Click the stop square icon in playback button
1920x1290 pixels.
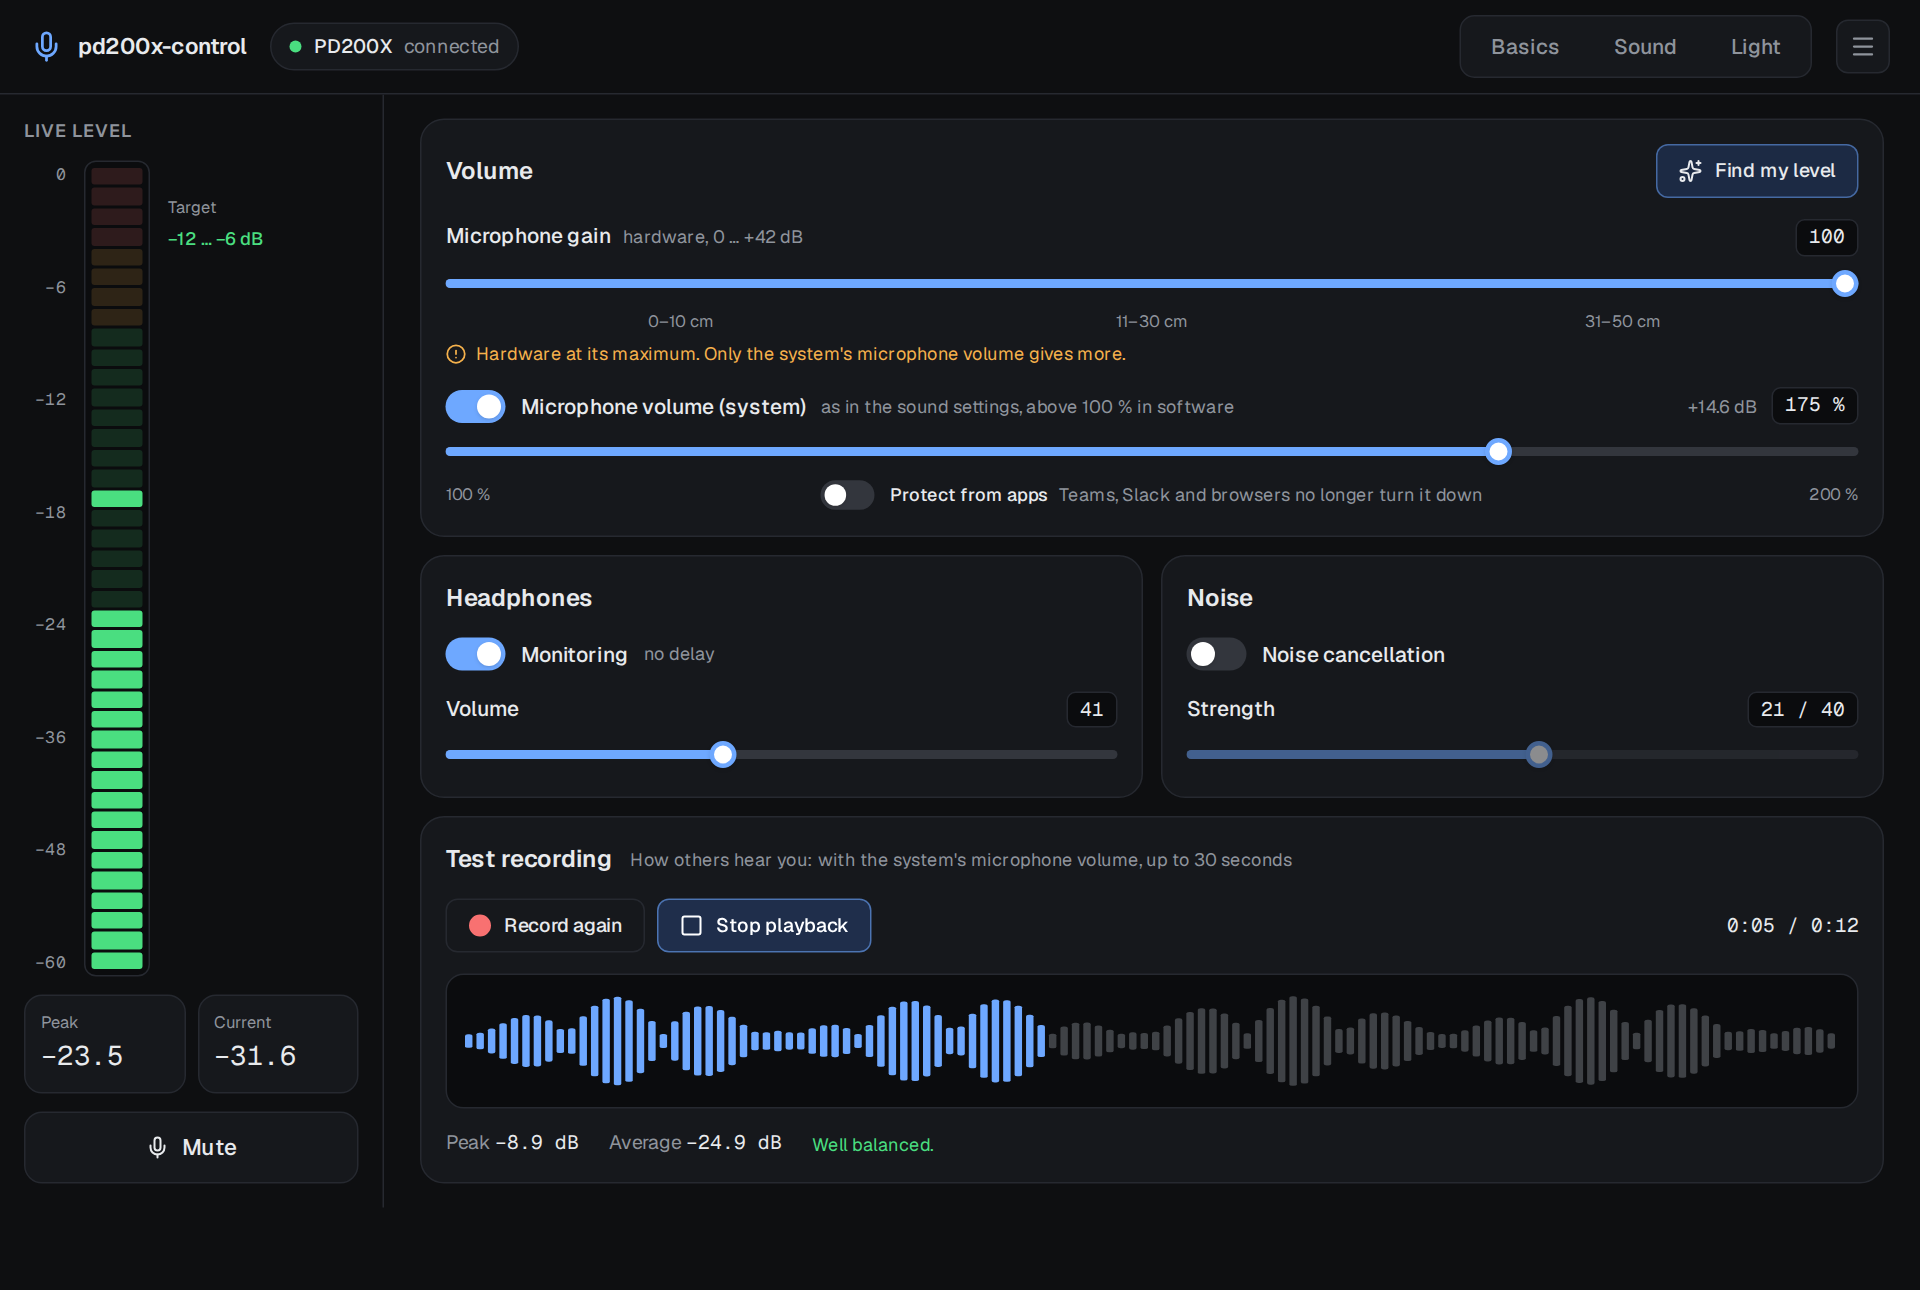pyautogui.click(x=691, y=925)
